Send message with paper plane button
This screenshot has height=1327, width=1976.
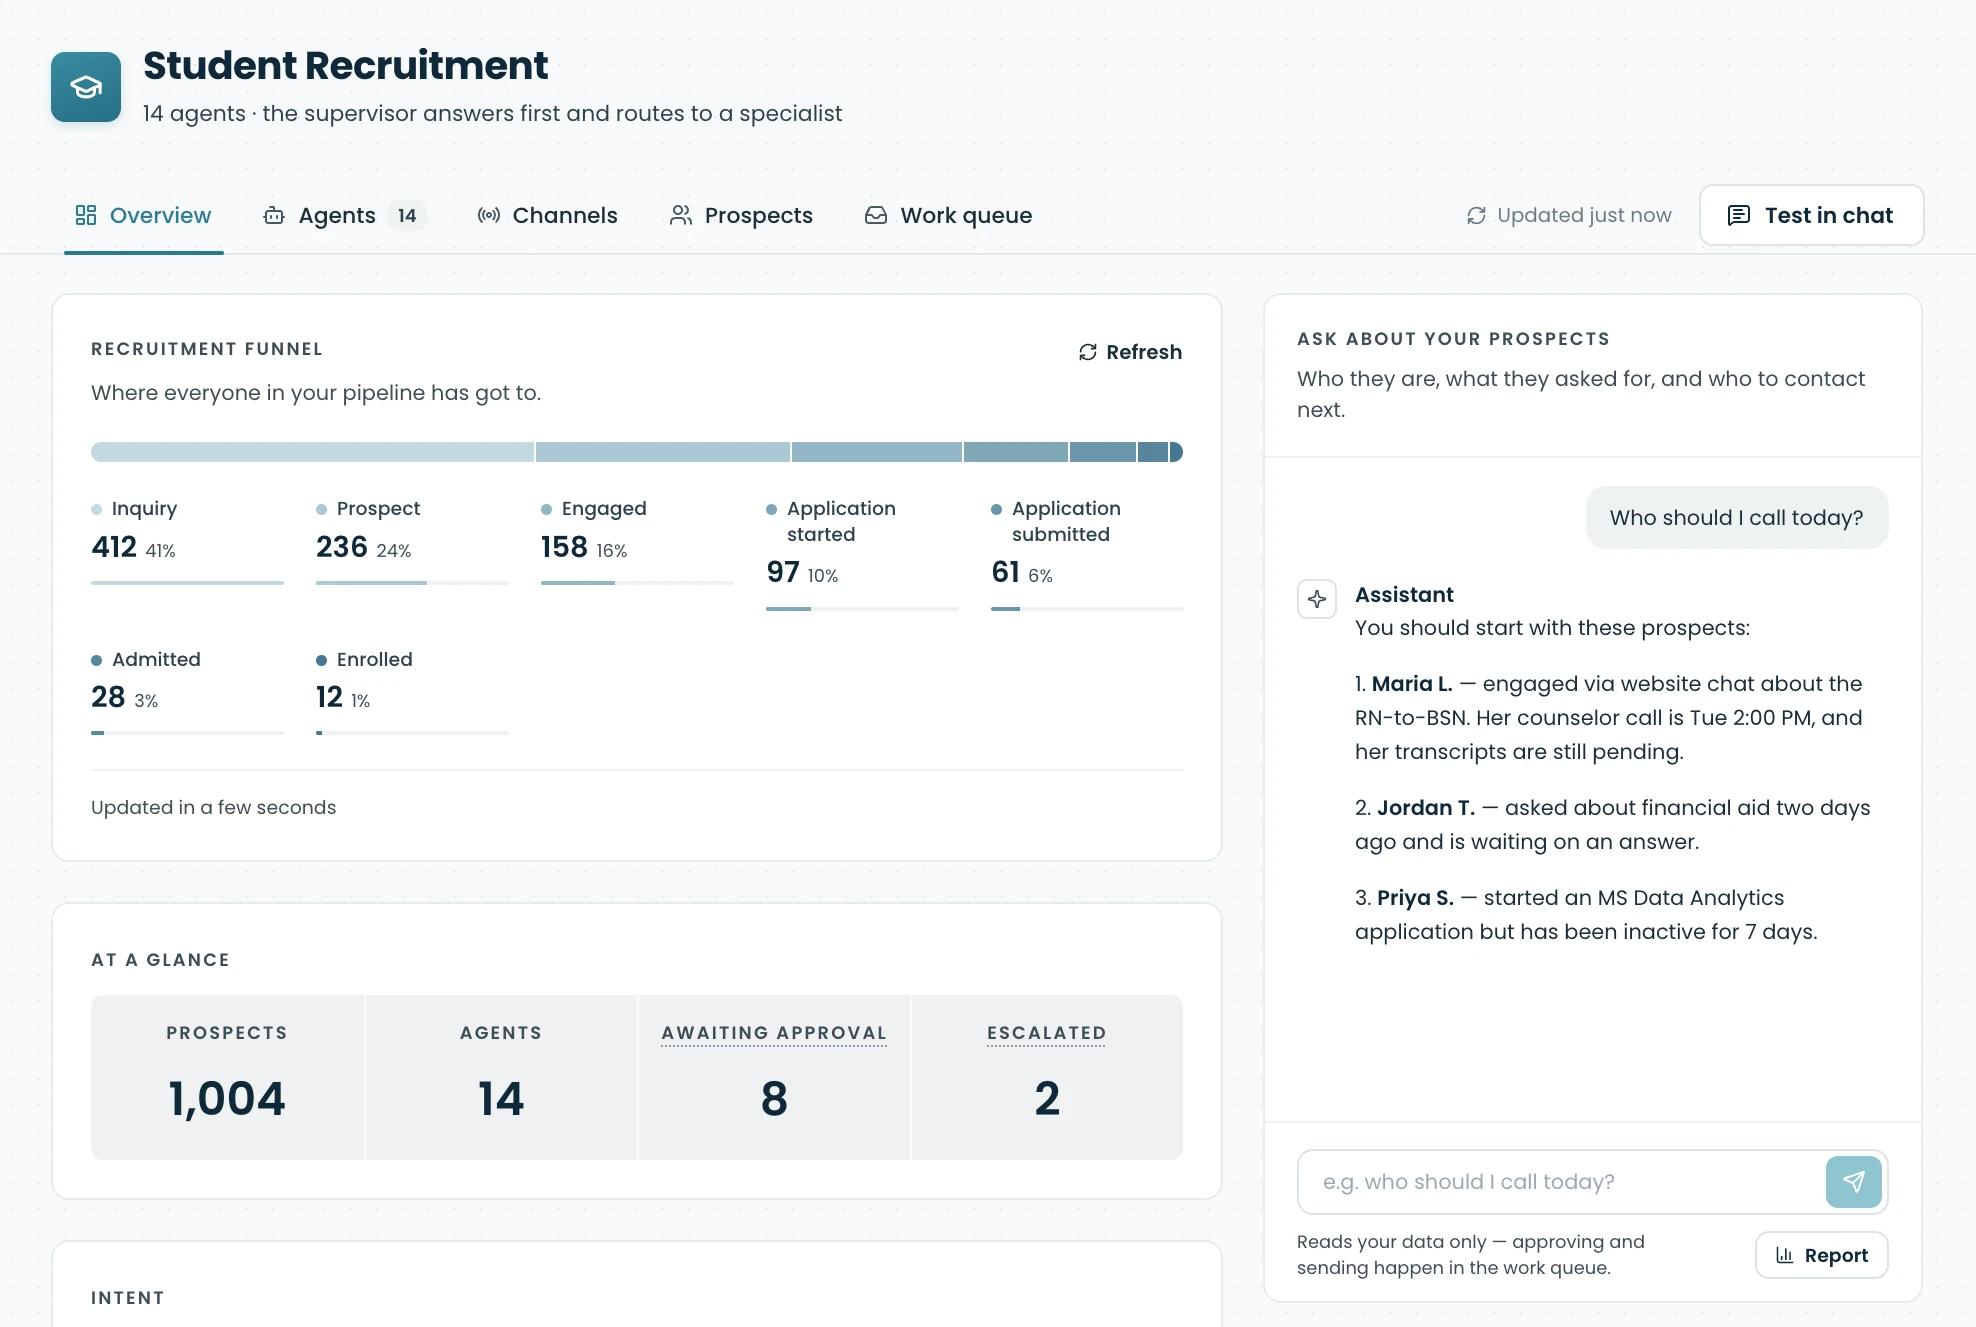[1854, 1182]
